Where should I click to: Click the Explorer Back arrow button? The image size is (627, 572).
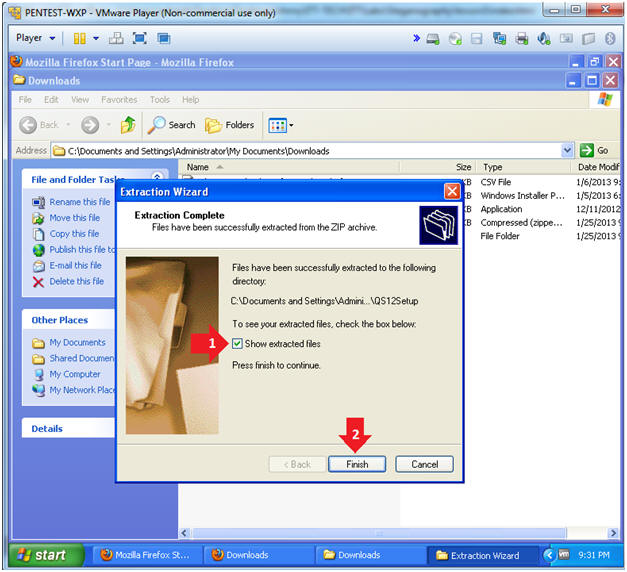[39, 125]
